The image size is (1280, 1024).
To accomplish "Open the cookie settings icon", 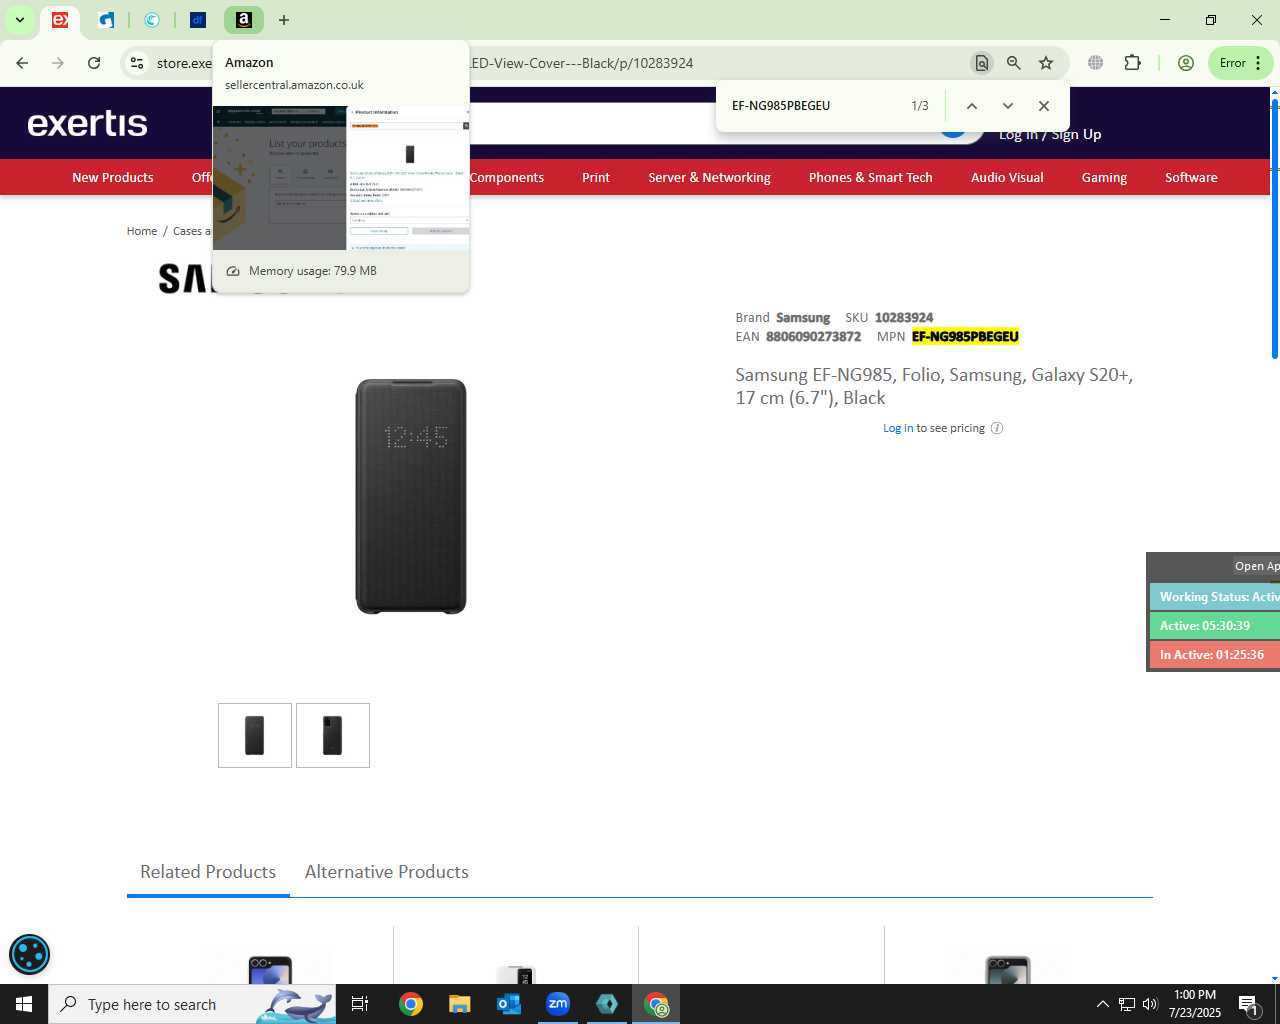I will pos(29,954).
